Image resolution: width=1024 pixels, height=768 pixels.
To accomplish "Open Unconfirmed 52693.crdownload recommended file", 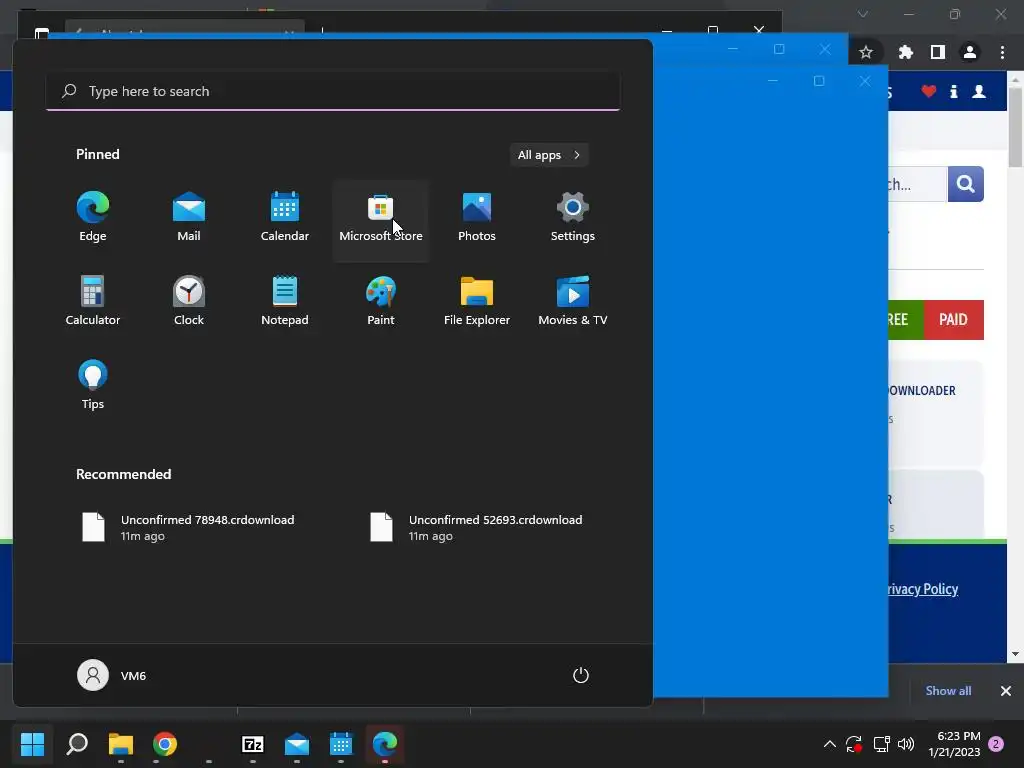I will click(x=477, y=527).
